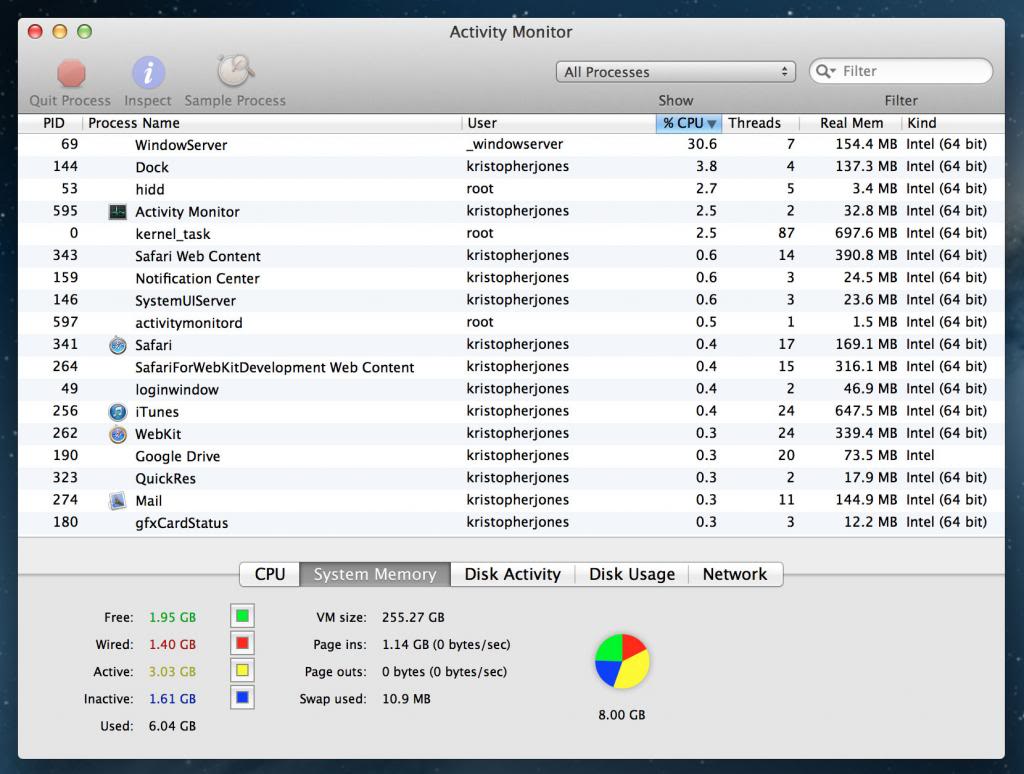The width and height of the screenshot is (1024, 774).
Task: Open the Network tab
Action: (735, 574)
